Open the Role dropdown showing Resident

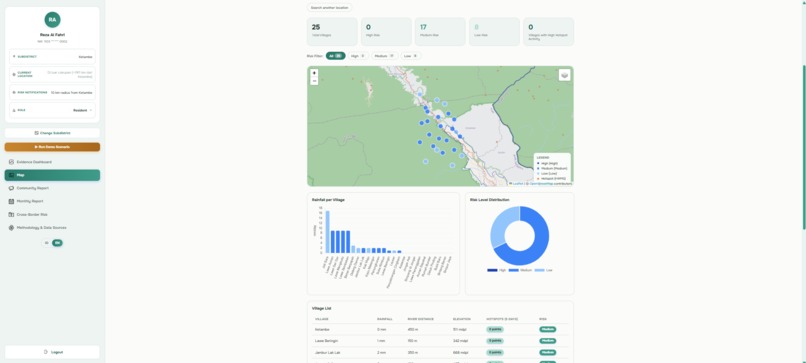(83, 110)
